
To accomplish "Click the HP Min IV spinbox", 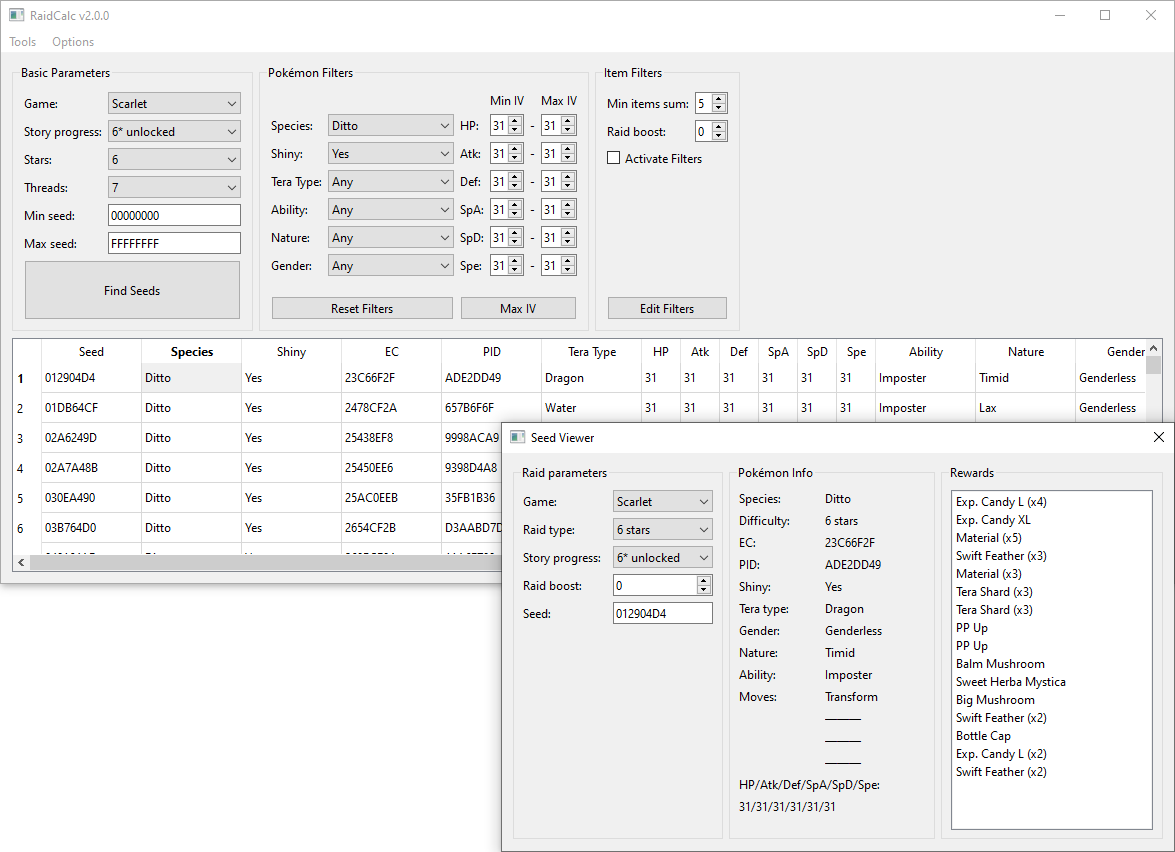I will coord(507,125).
